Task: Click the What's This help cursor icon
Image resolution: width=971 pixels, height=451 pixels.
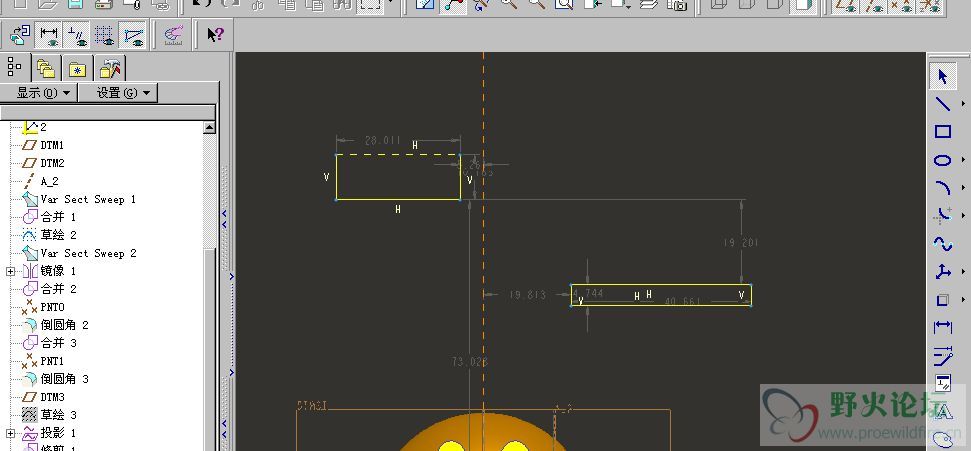Action: point(215,35)
